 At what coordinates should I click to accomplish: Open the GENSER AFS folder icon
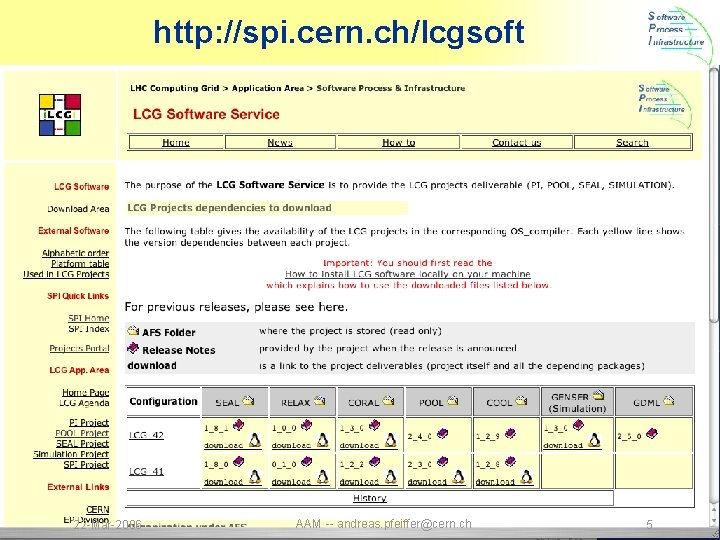pos(598,394)
